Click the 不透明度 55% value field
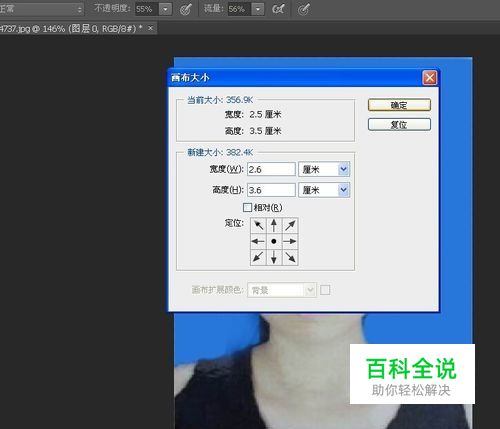The height and width of the screenshot is (429, 500). click(146, 9)
